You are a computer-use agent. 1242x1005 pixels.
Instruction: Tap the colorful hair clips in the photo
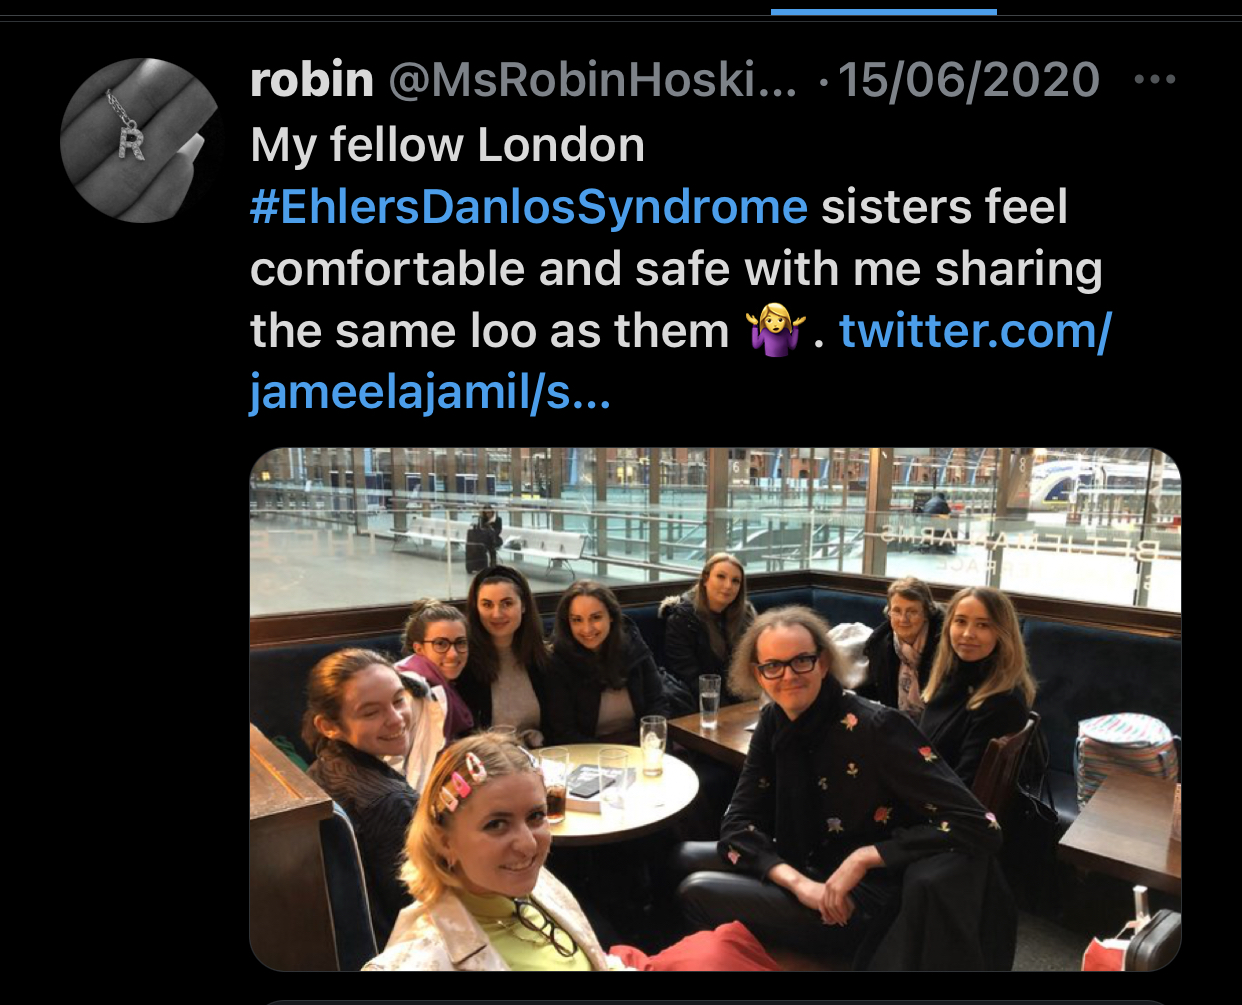tap(462, 780)
